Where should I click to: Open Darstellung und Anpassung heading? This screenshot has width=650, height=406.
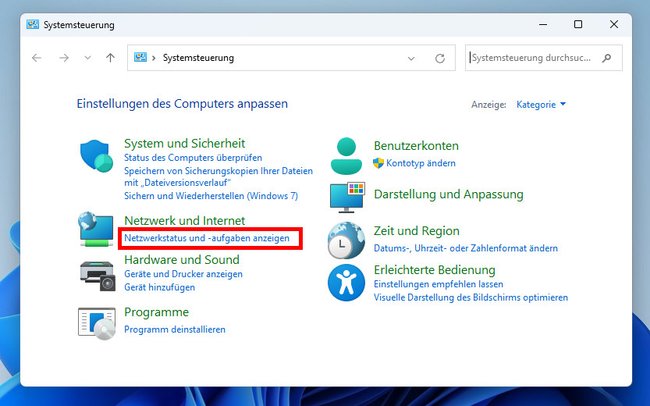click(x=449, y=194)
